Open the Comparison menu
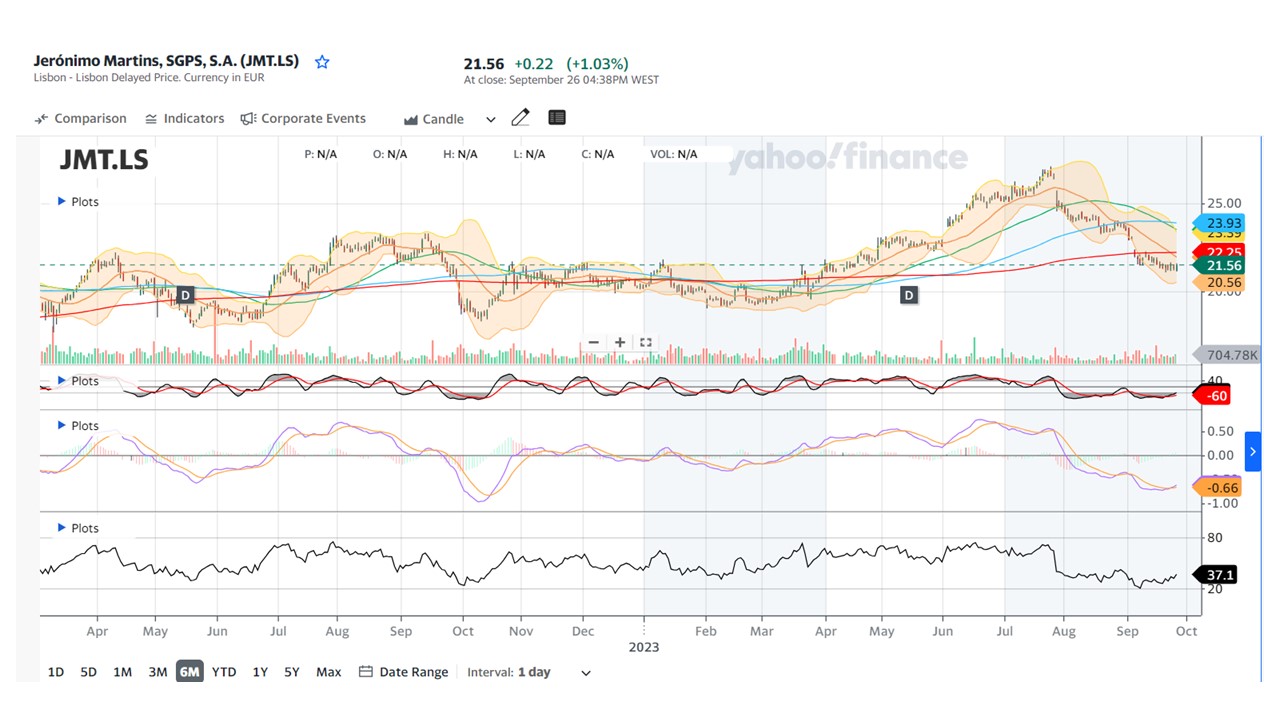1280x720 pixels. coord(80,118)
